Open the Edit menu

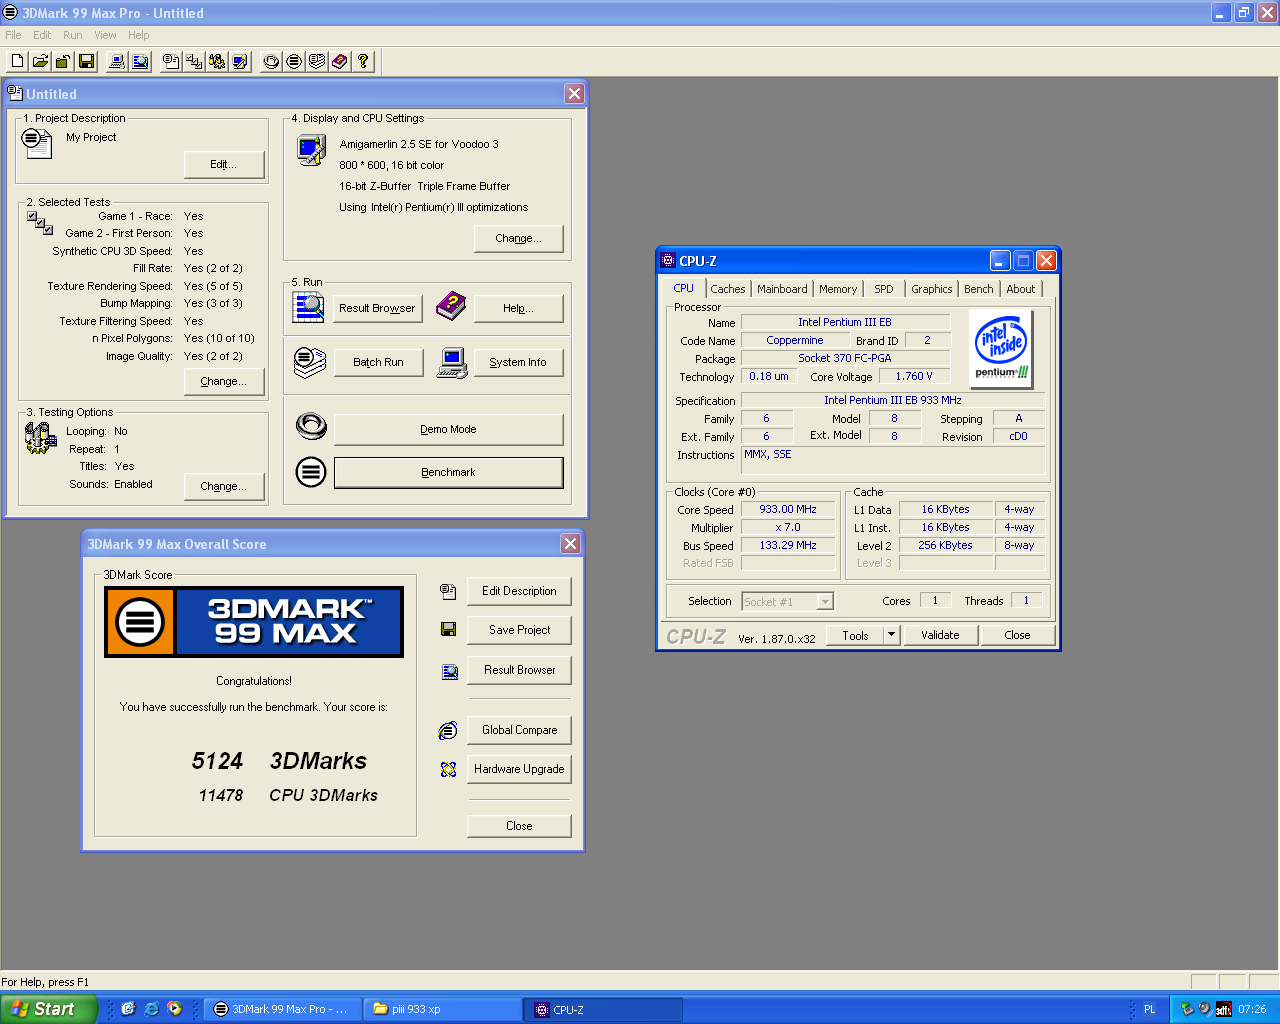point(42,35)
